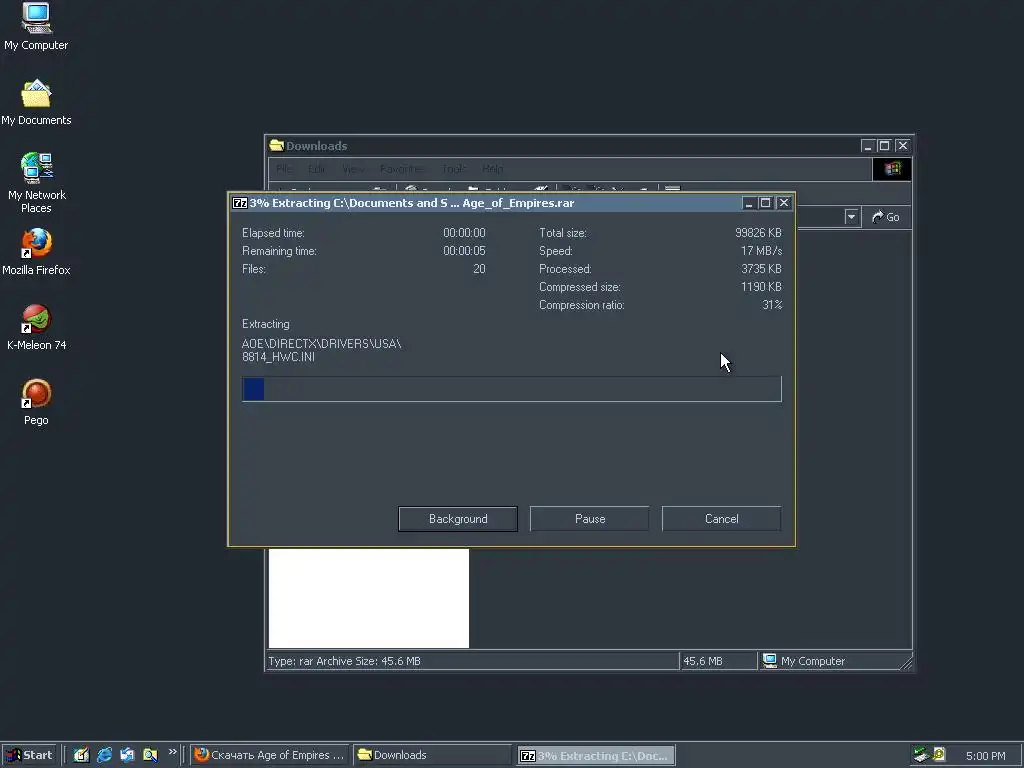Click the right system tray icon next to the clock
This screenshot has width=1024, height=768.
tap(939, 755)
